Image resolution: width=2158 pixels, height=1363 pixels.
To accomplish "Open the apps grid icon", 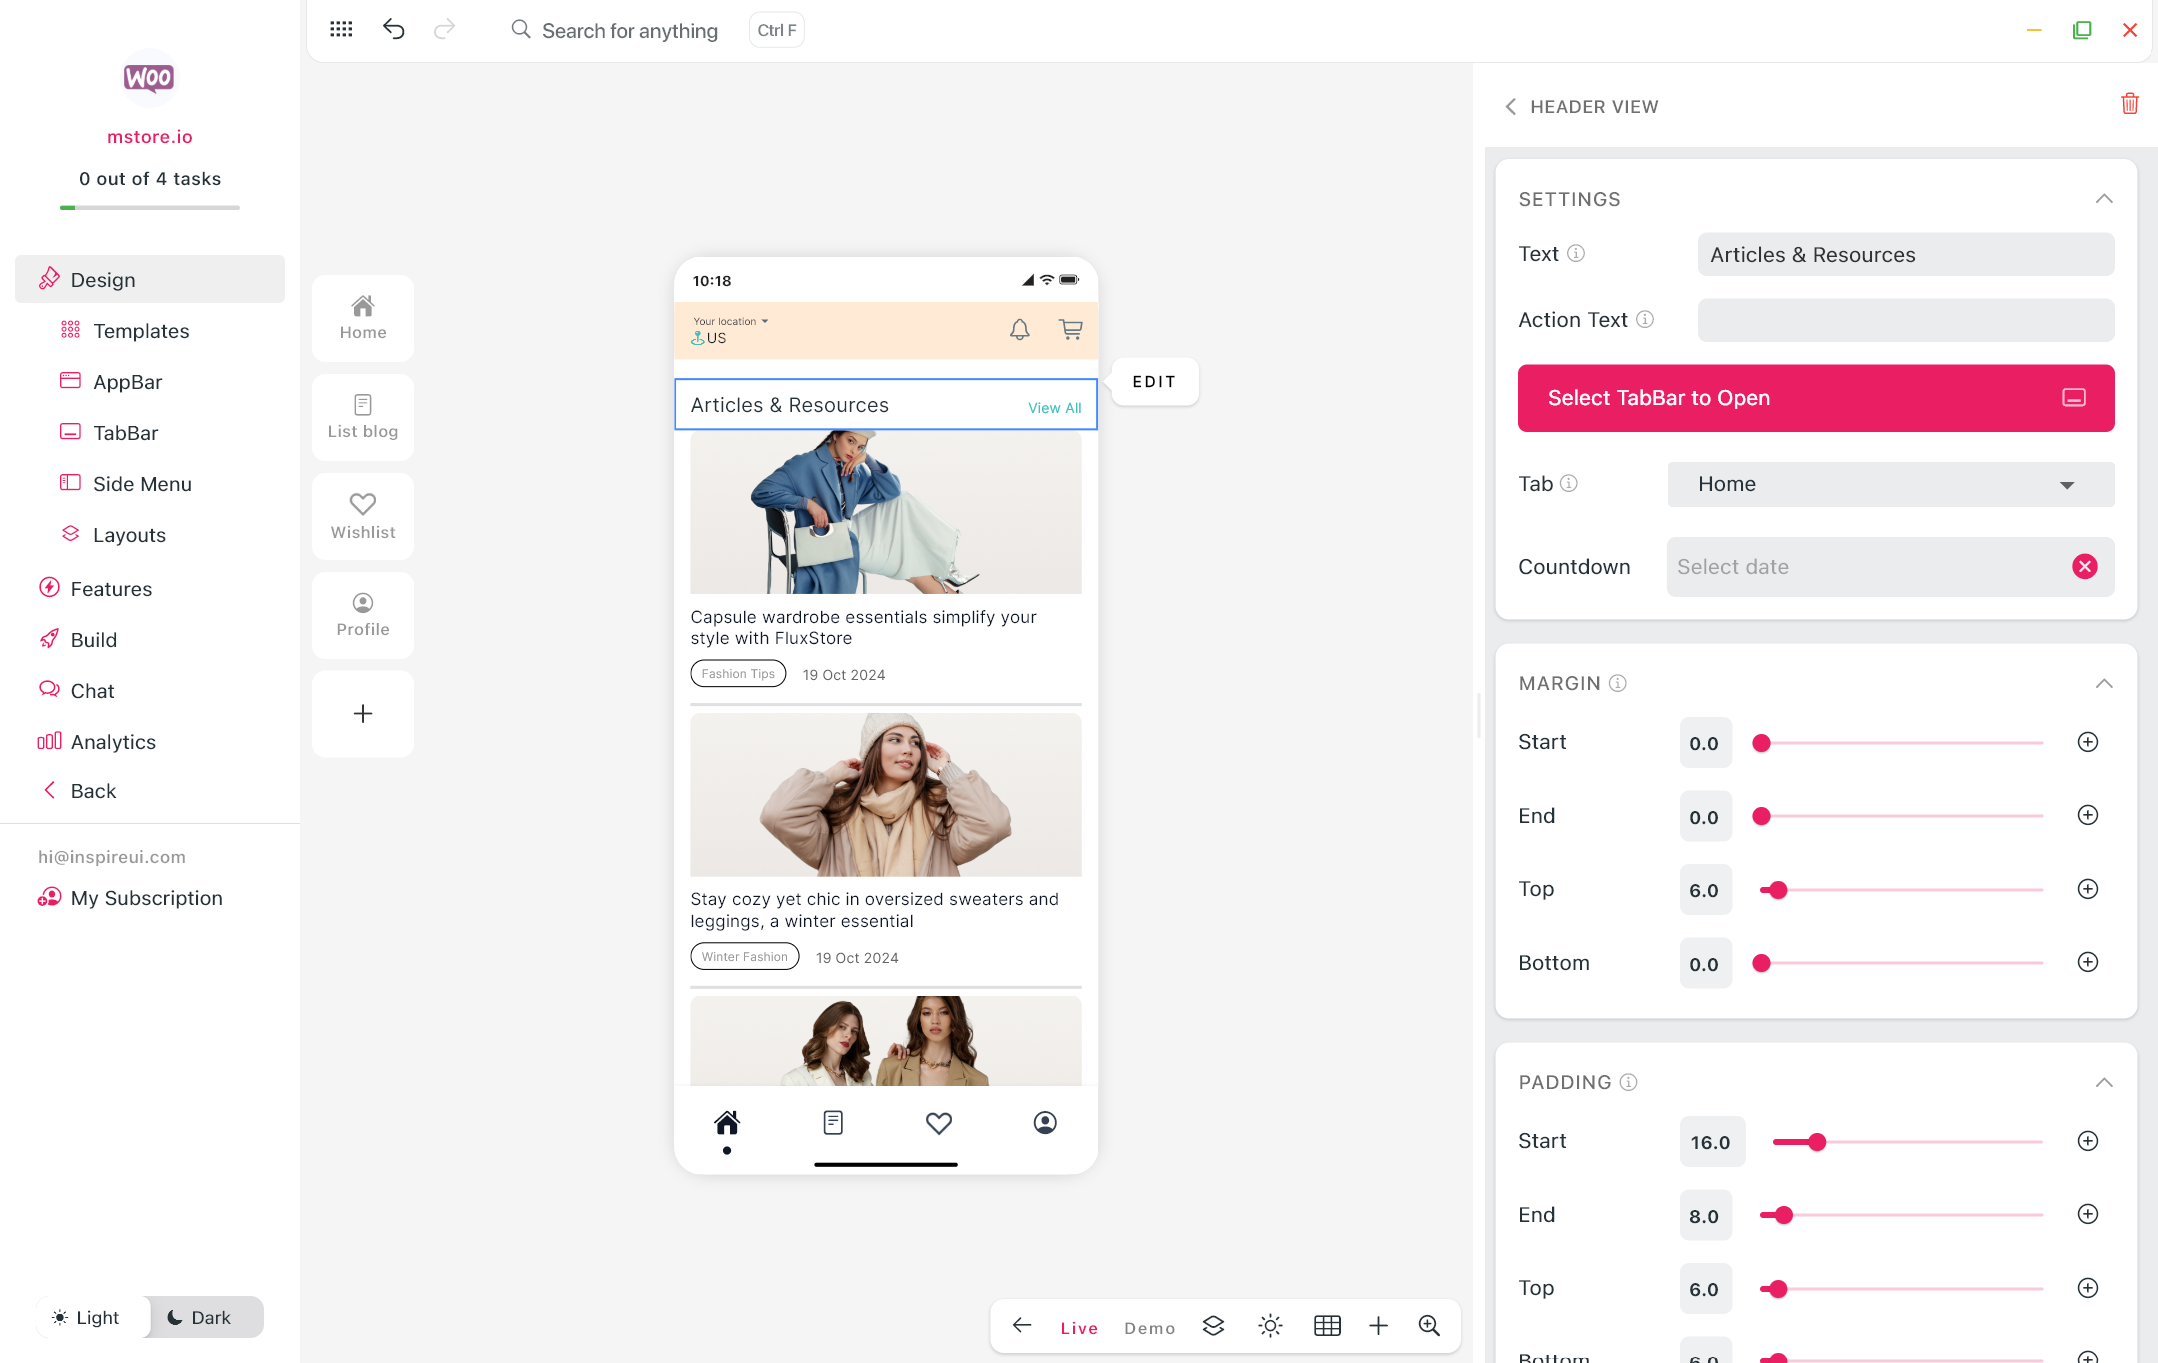I will click(341, 30).
